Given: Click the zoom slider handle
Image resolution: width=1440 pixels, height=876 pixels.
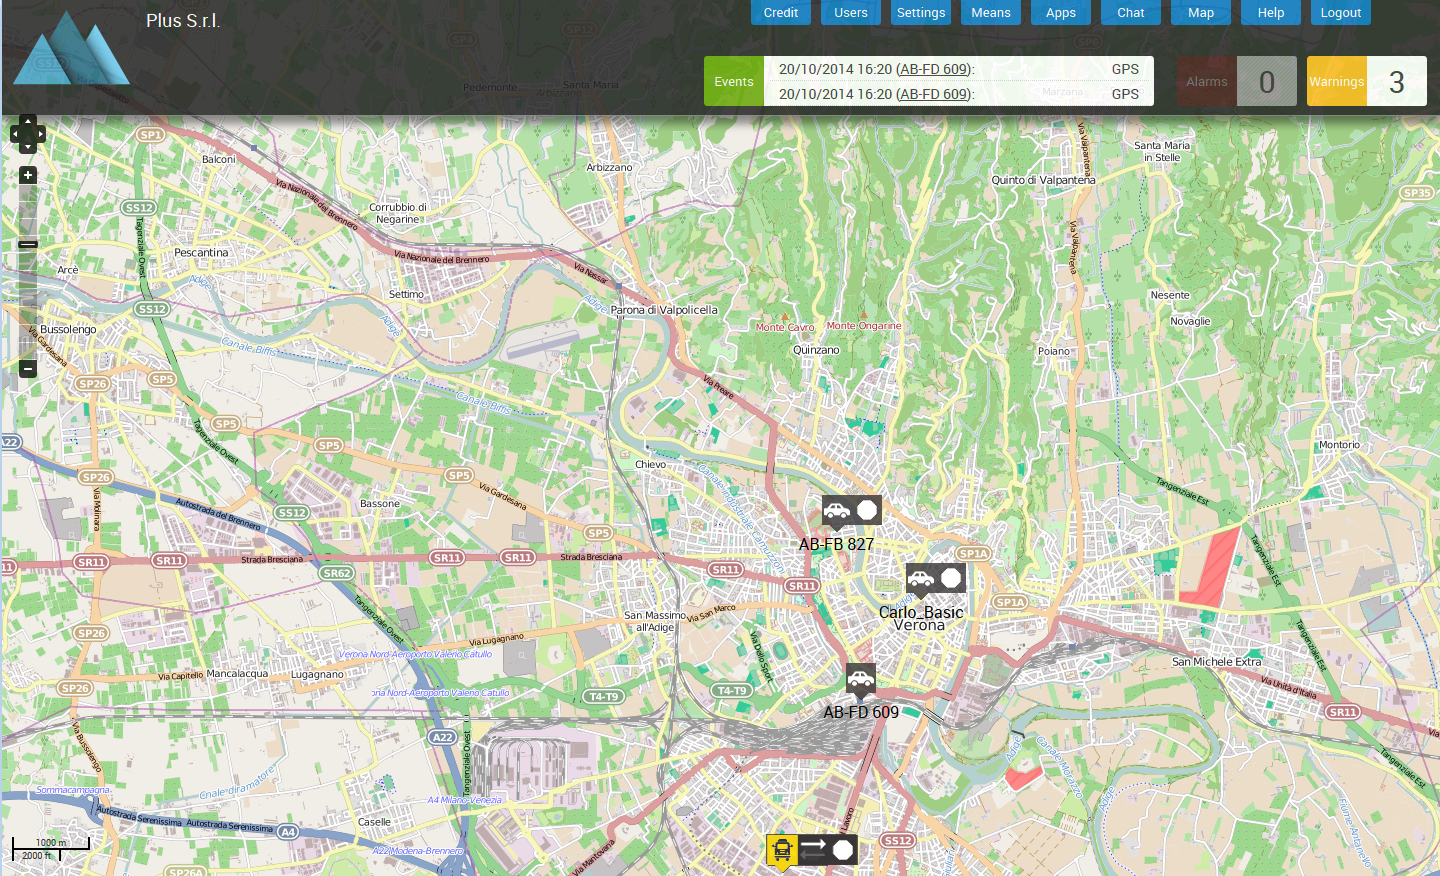Looking at the screenshot, I should point(28,244).
